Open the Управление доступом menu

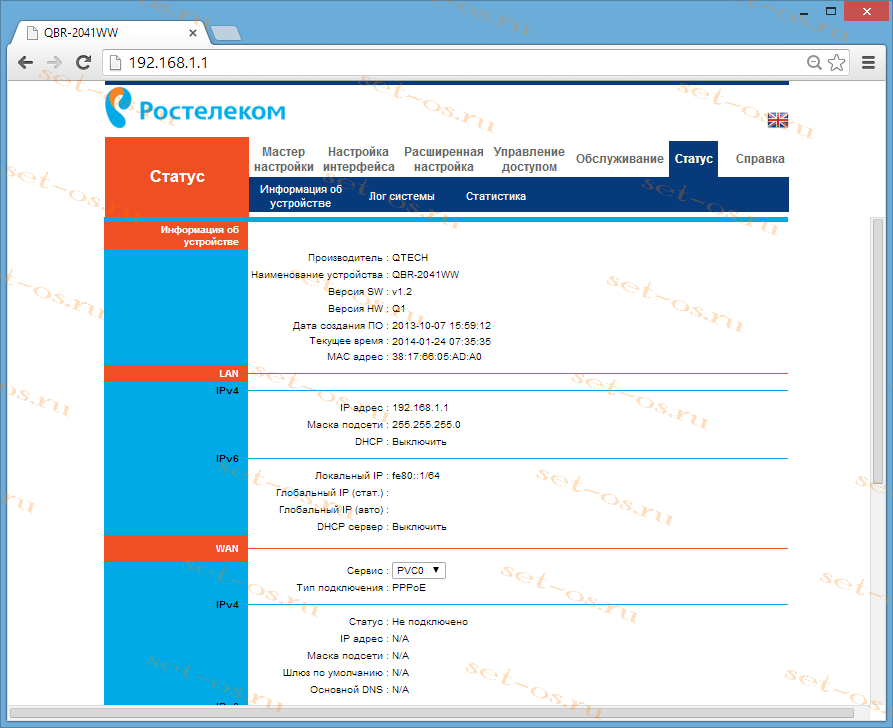pos(529,159)
